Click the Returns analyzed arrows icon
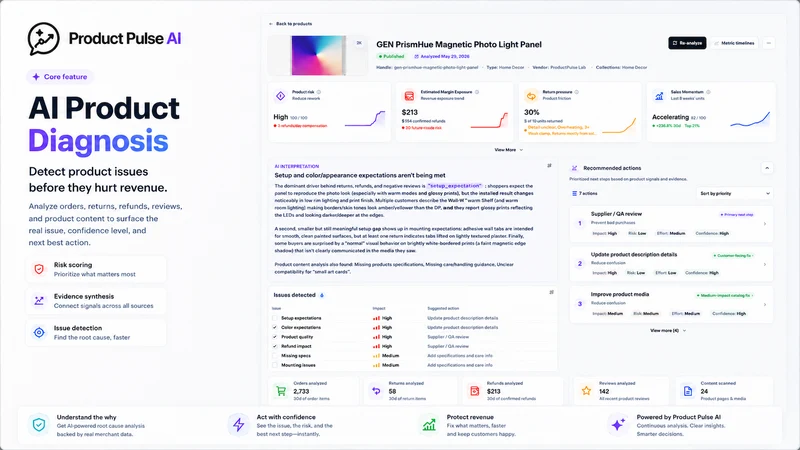Viewport: 800px width, 450px height. (x=376, y=391)
